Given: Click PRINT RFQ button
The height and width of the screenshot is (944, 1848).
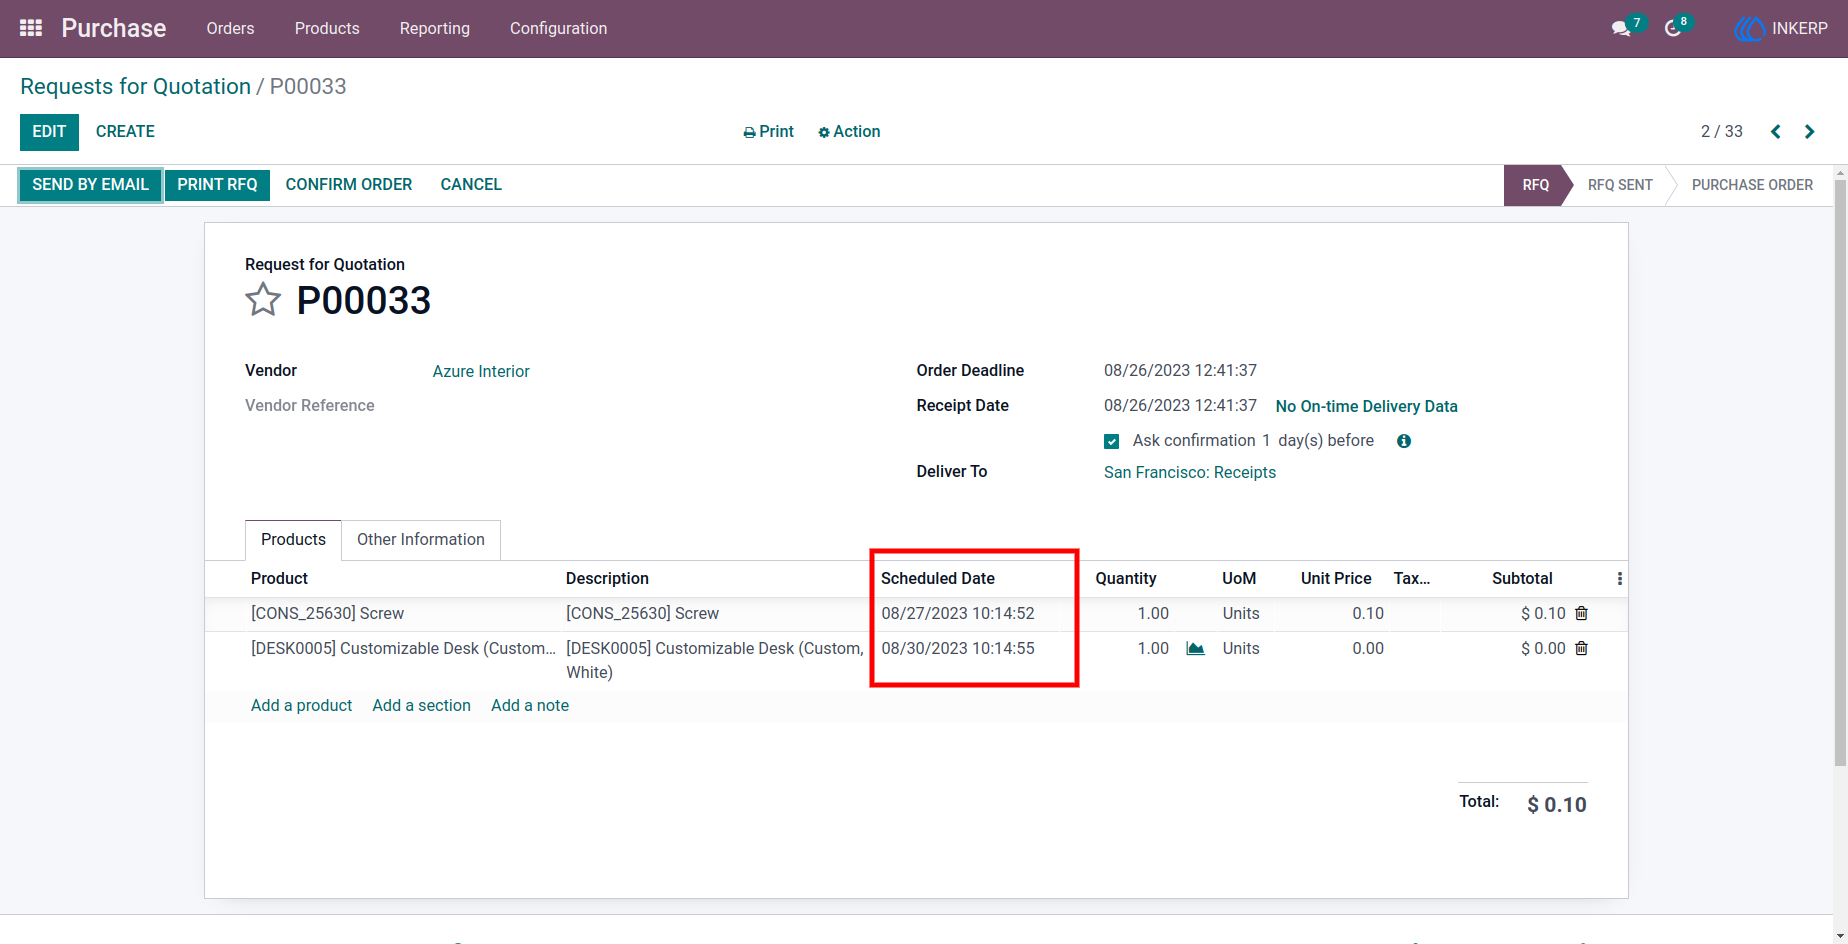Looking at the screenshot, I should pos(217,185).
